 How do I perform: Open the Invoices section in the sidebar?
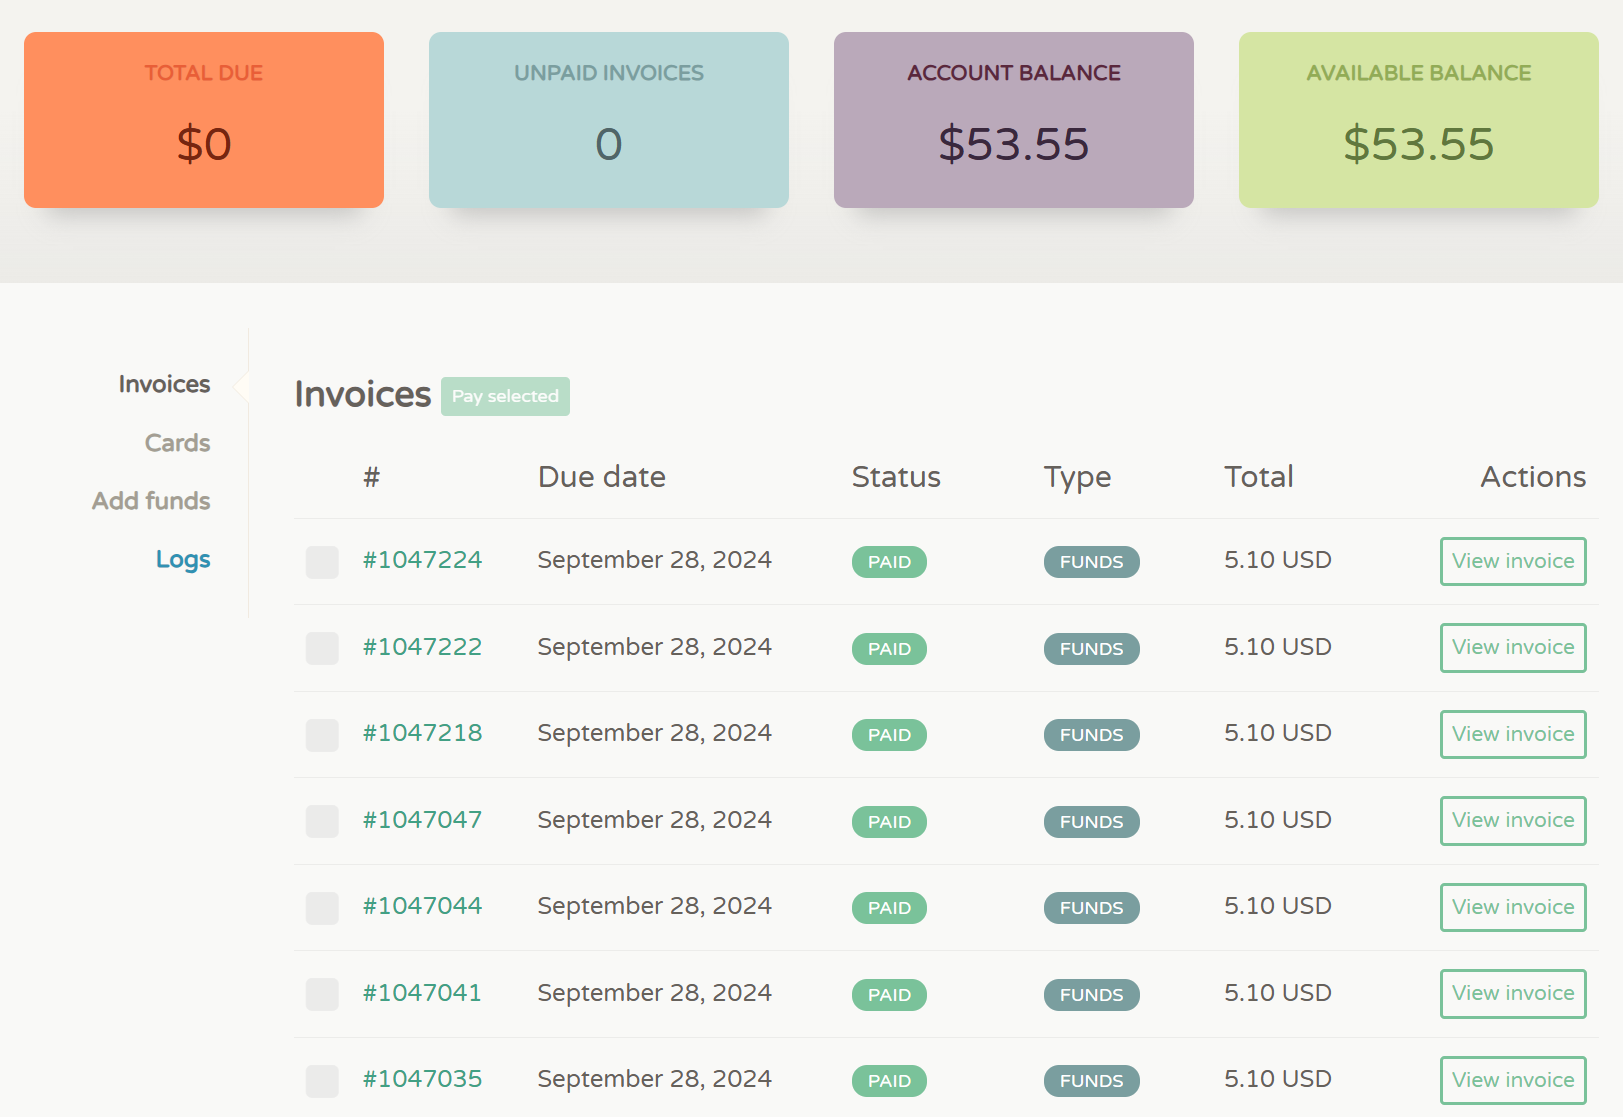(x=164, y=384)
